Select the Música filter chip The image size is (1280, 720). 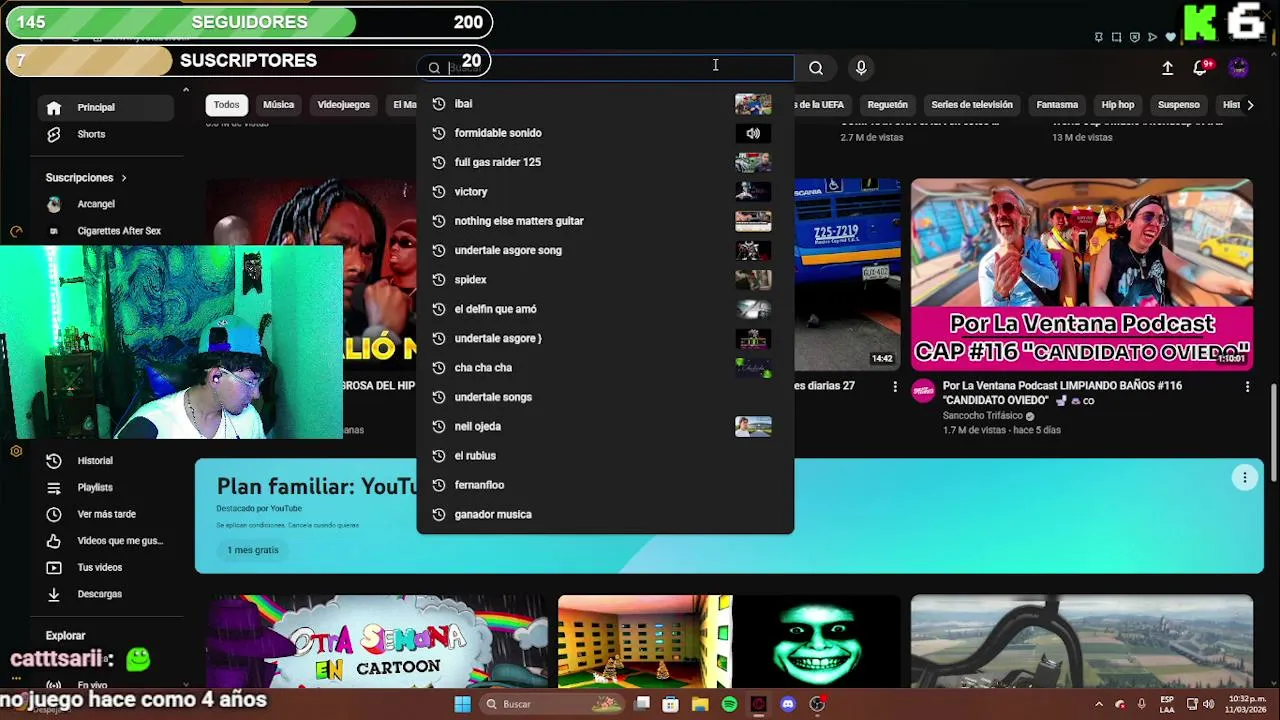pos(278,105)
